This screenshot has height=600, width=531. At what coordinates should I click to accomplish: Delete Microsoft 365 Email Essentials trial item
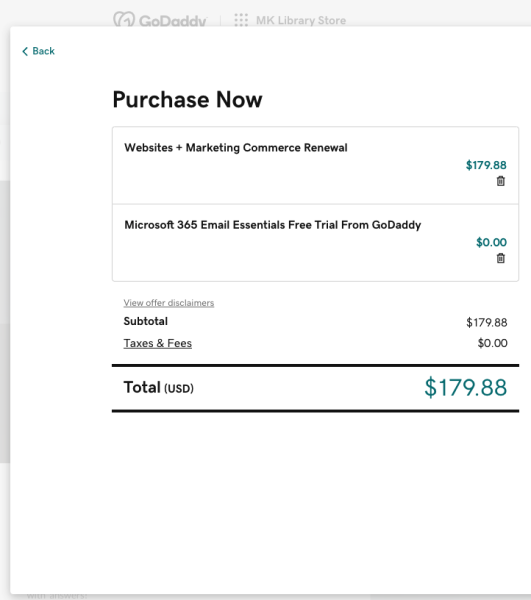click(x=500, y=258)
